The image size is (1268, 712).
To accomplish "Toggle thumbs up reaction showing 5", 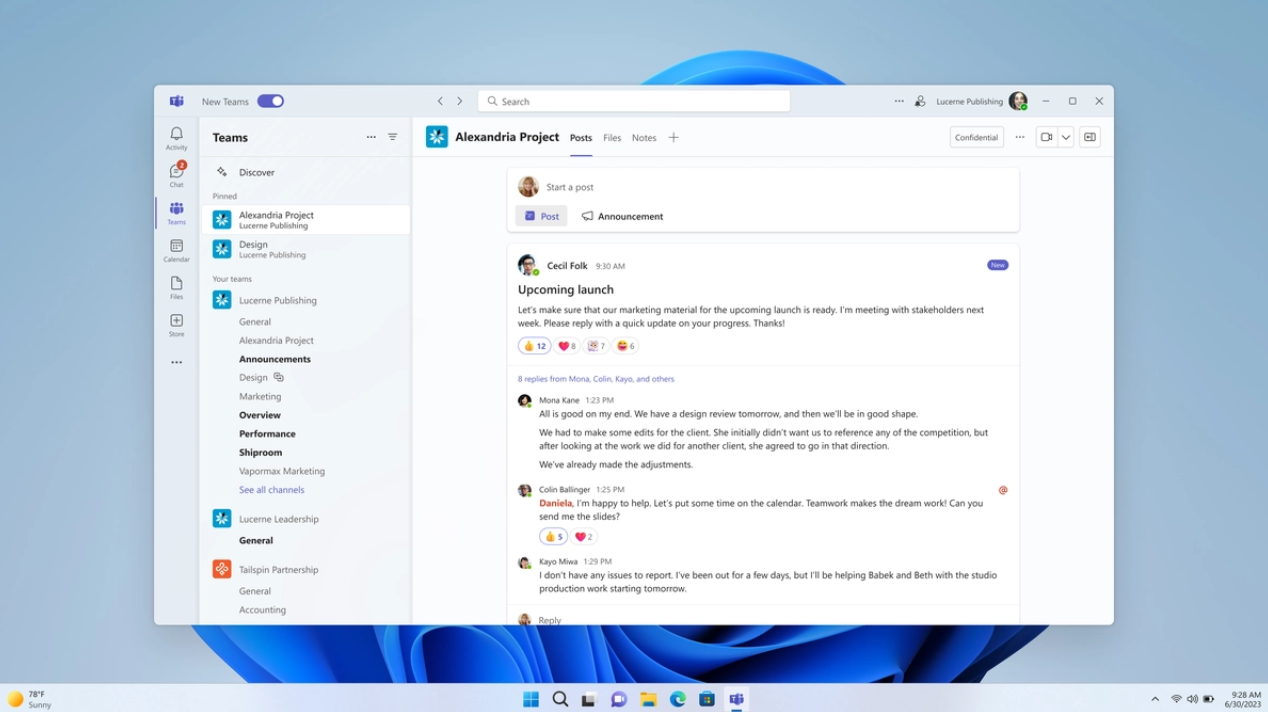I will coord(553,537).
